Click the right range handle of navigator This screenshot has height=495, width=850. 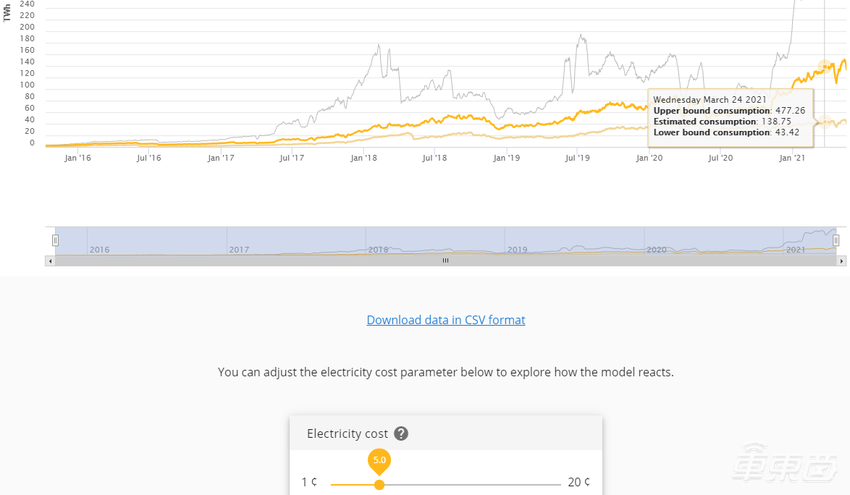pos(836,240)
